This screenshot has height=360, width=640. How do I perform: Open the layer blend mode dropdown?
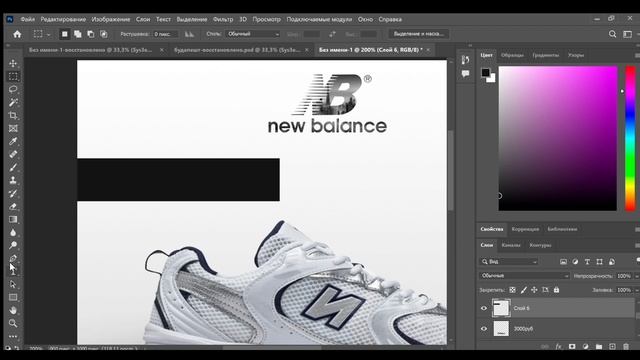[x=524, y=276]
